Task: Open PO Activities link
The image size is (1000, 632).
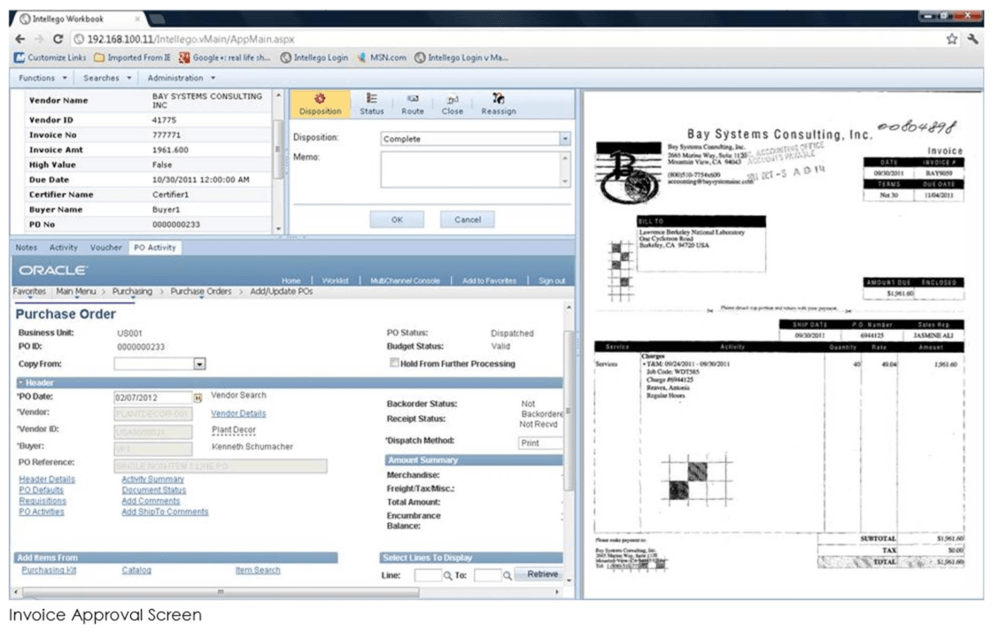Action: click(x=41, y=512)
